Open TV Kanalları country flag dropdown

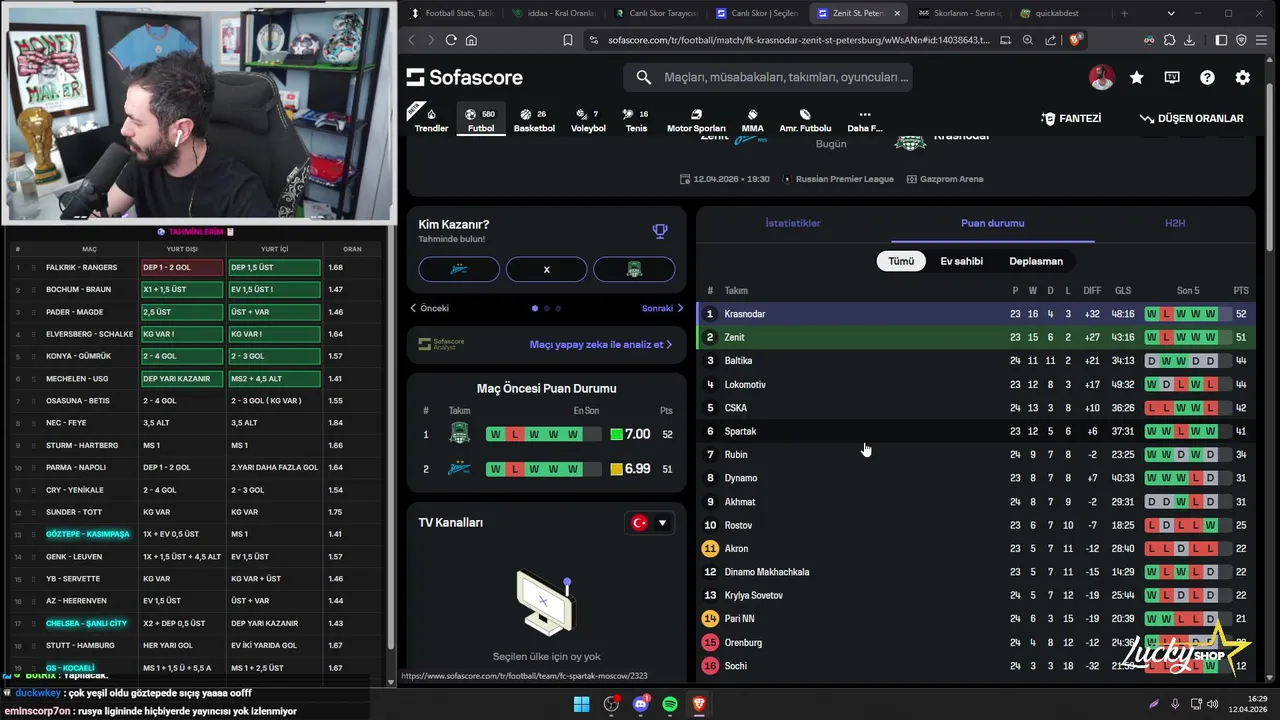[x=649, y=523]
